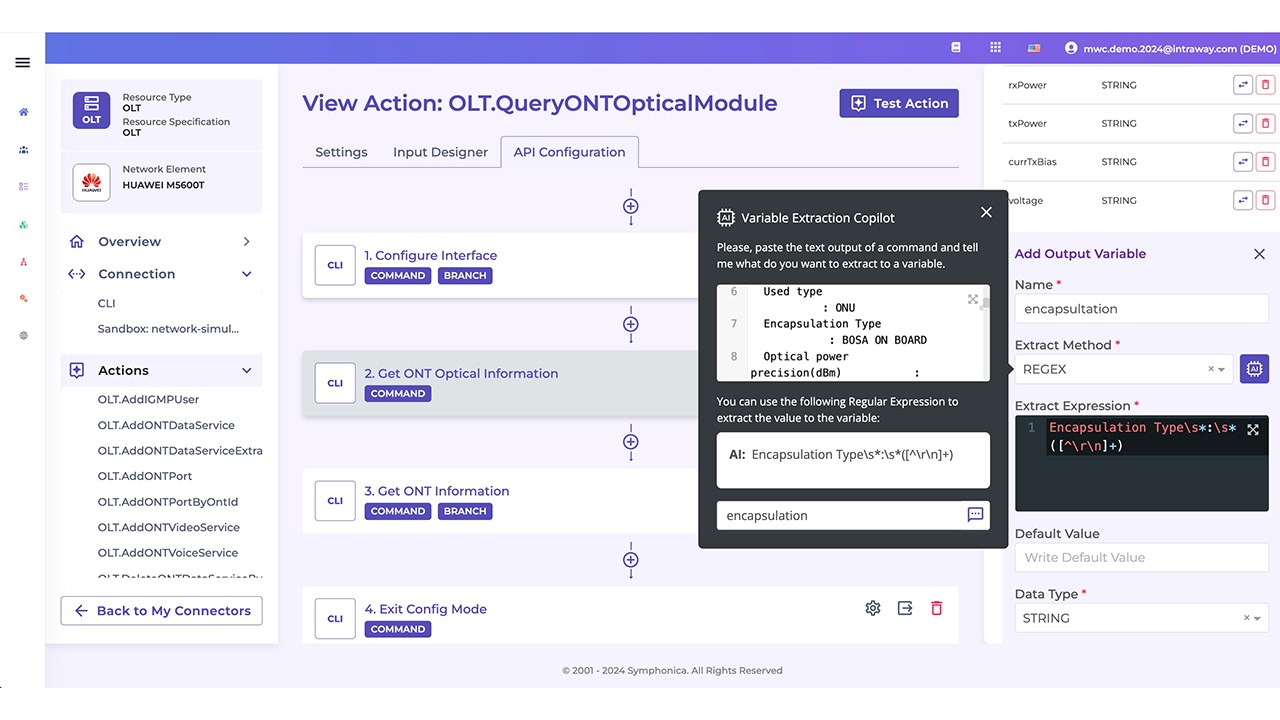Delete the txPower variable
The width and height of the screenshot is (1280, 720).
pos(1266,124)
